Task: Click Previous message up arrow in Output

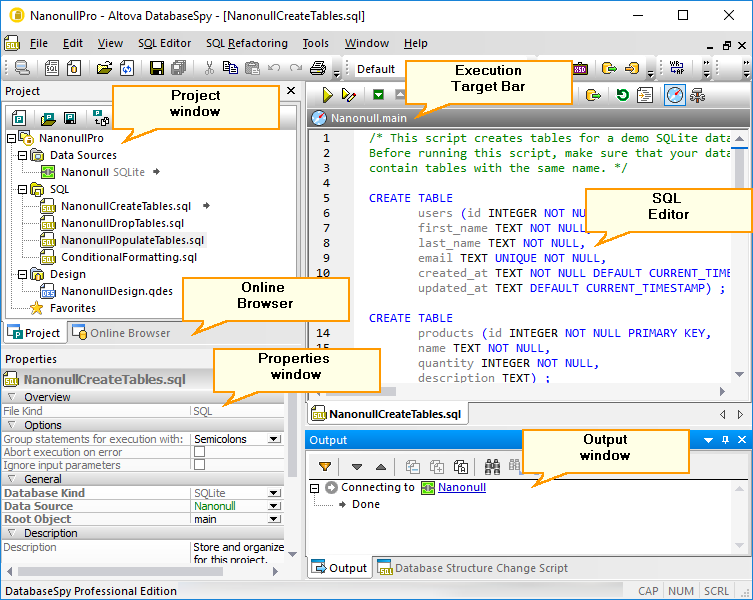Action: tap(381, 466)
